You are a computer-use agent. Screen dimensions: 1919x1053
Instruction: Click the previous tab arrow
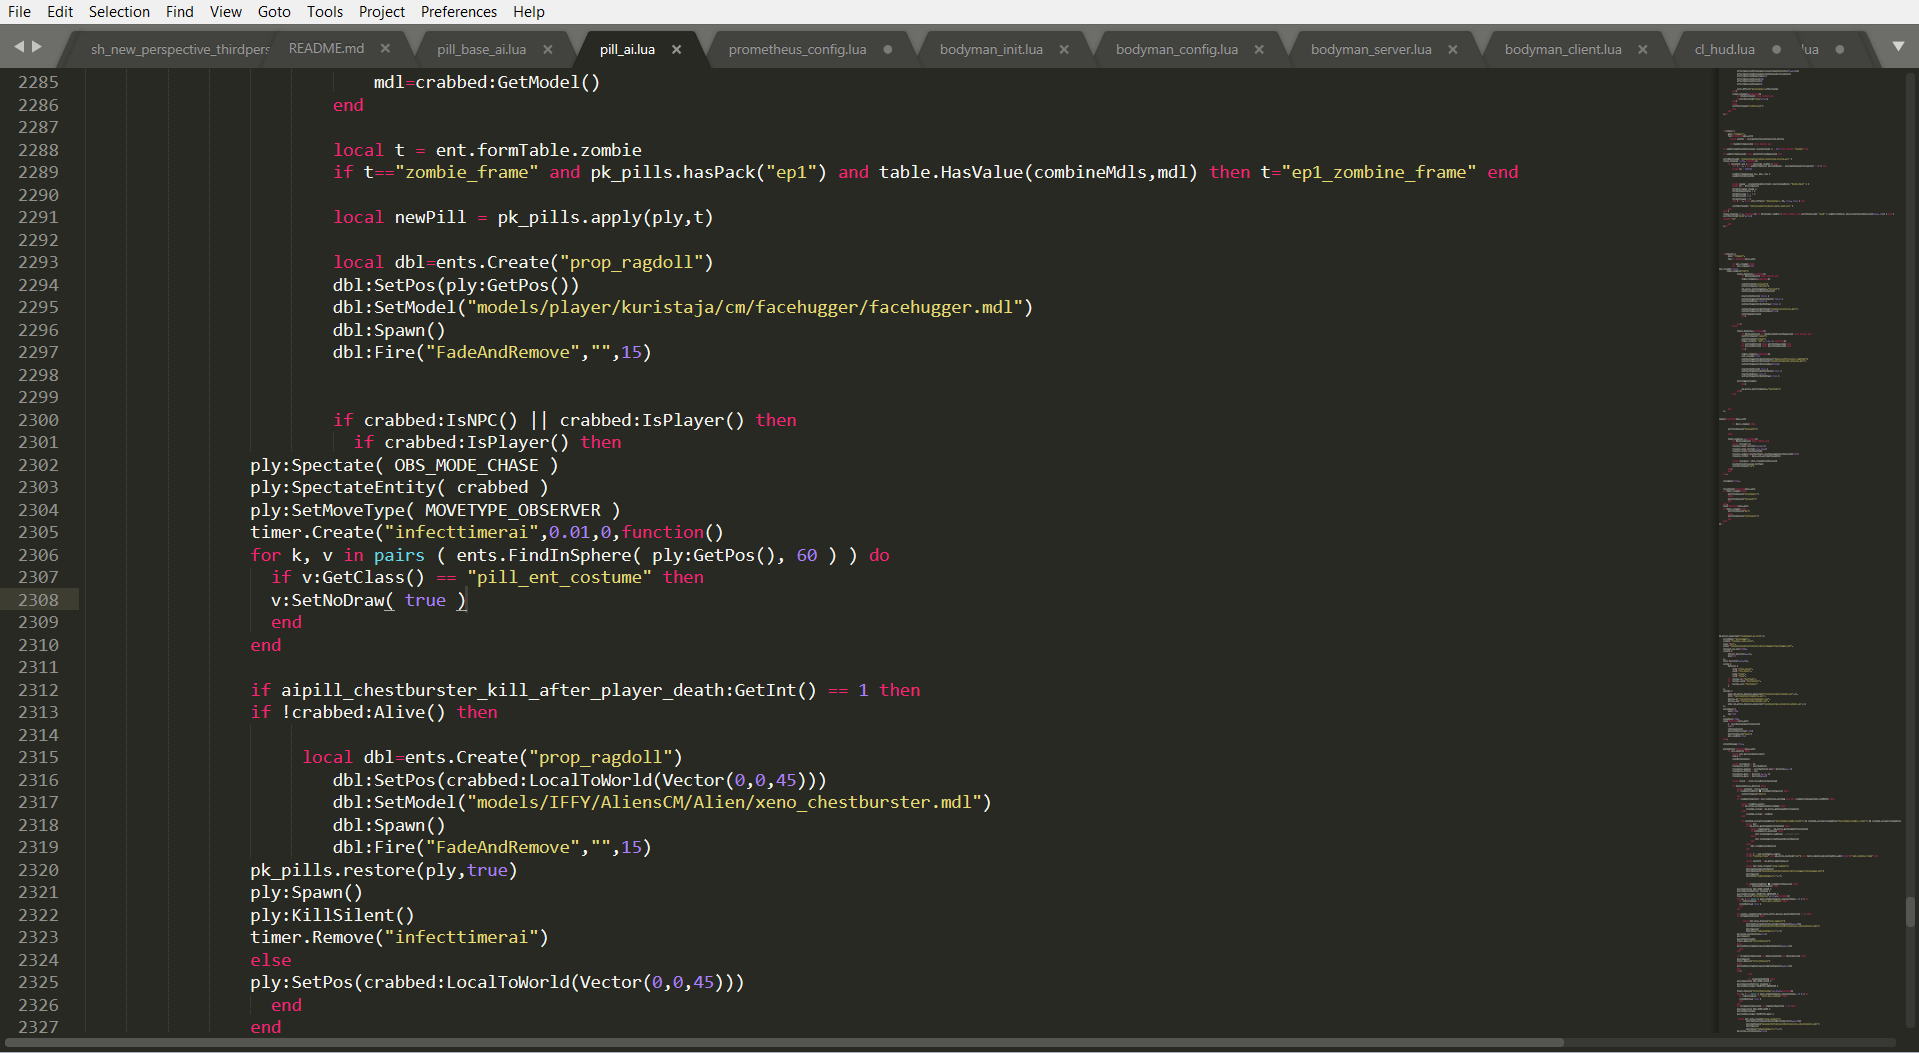point(19,47)
